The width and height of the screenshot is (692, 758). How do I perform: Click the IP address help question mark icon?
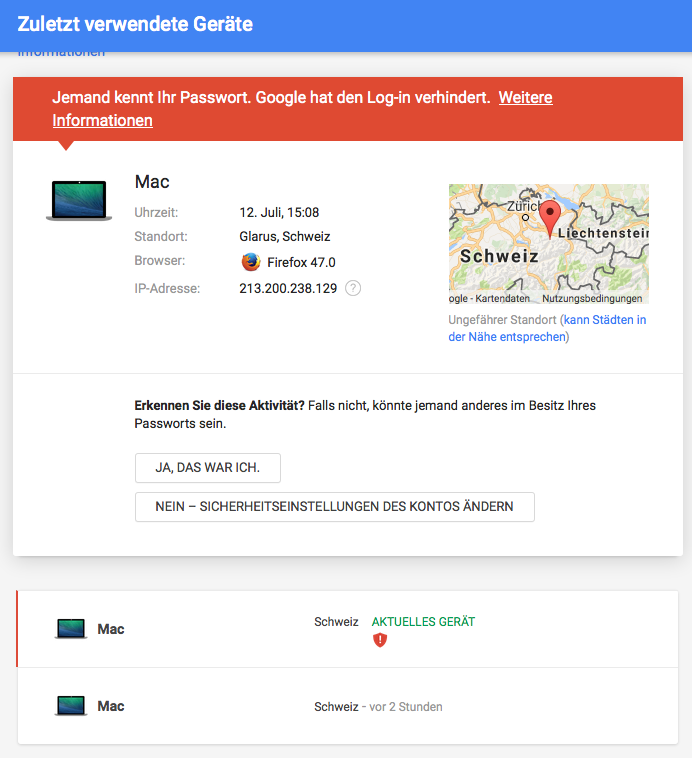coord(353,288)
